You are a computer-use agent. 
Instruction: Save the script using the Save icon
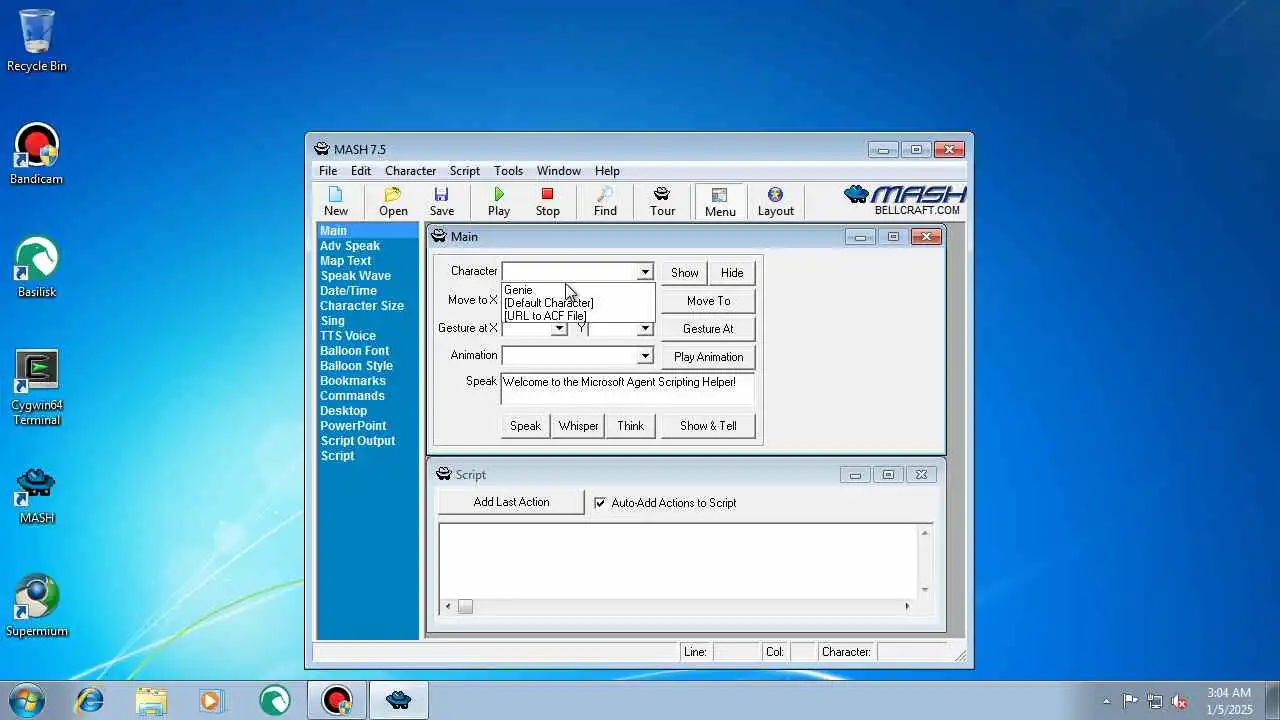click(x=442, y=201)
